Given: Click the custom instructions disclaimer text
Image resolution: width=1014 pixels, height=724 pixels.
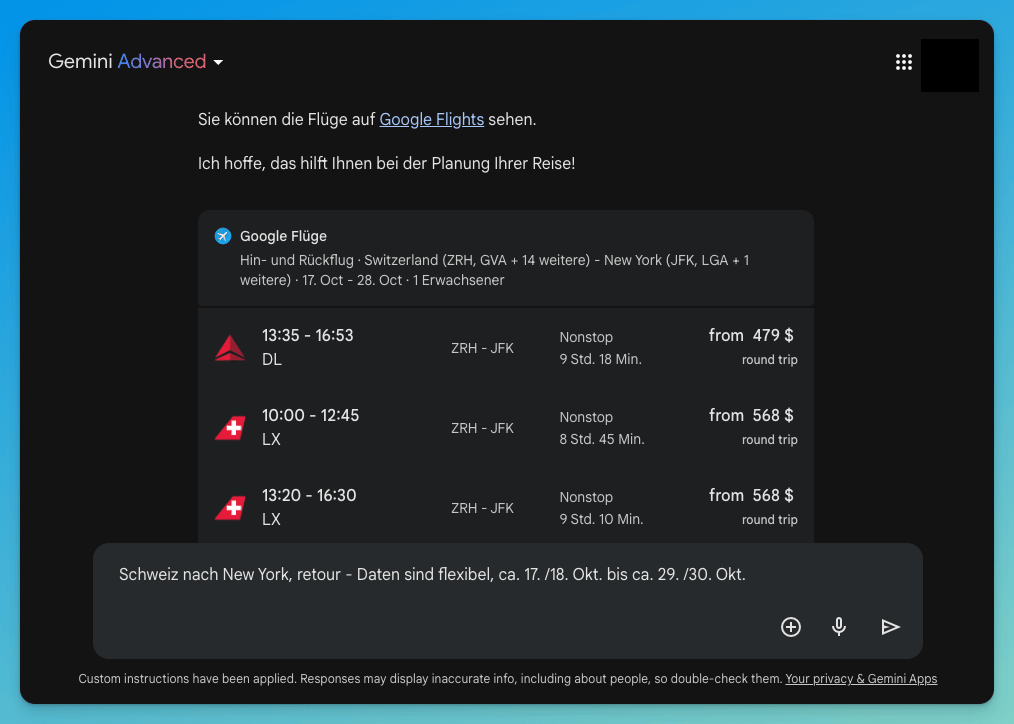Looking at the screenshot, I should click(430, 679).
